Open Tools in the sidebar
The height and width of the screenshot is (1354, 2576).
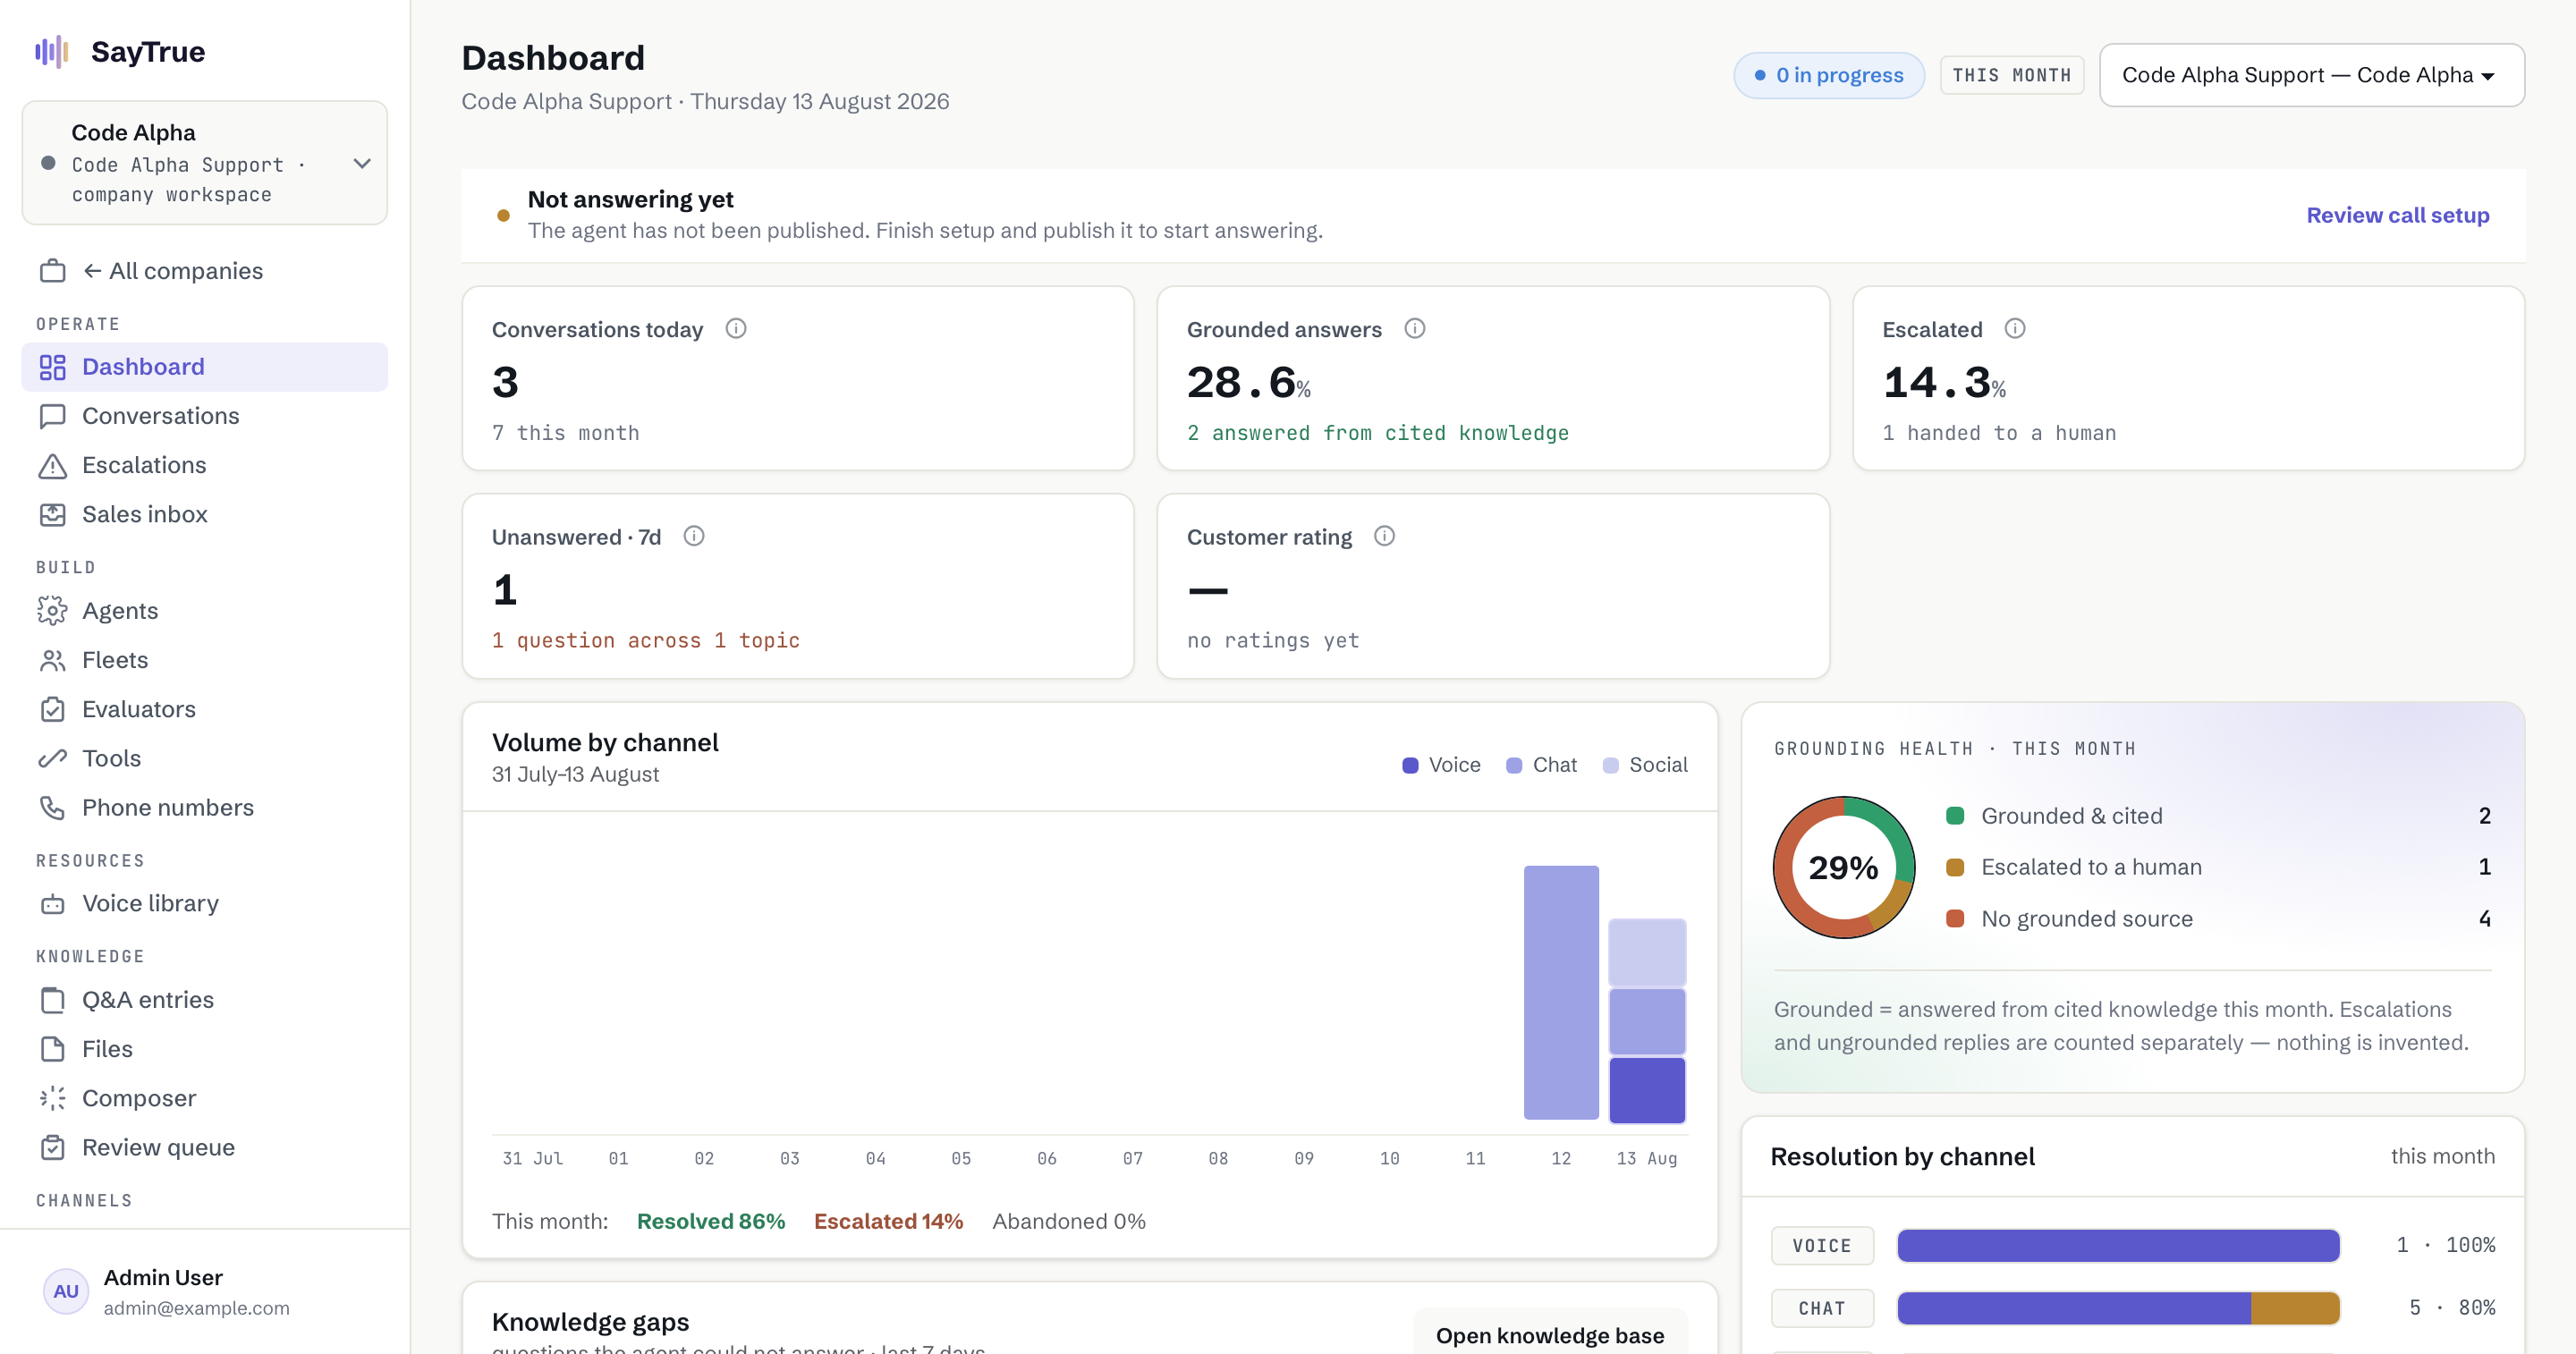point(205,758)
